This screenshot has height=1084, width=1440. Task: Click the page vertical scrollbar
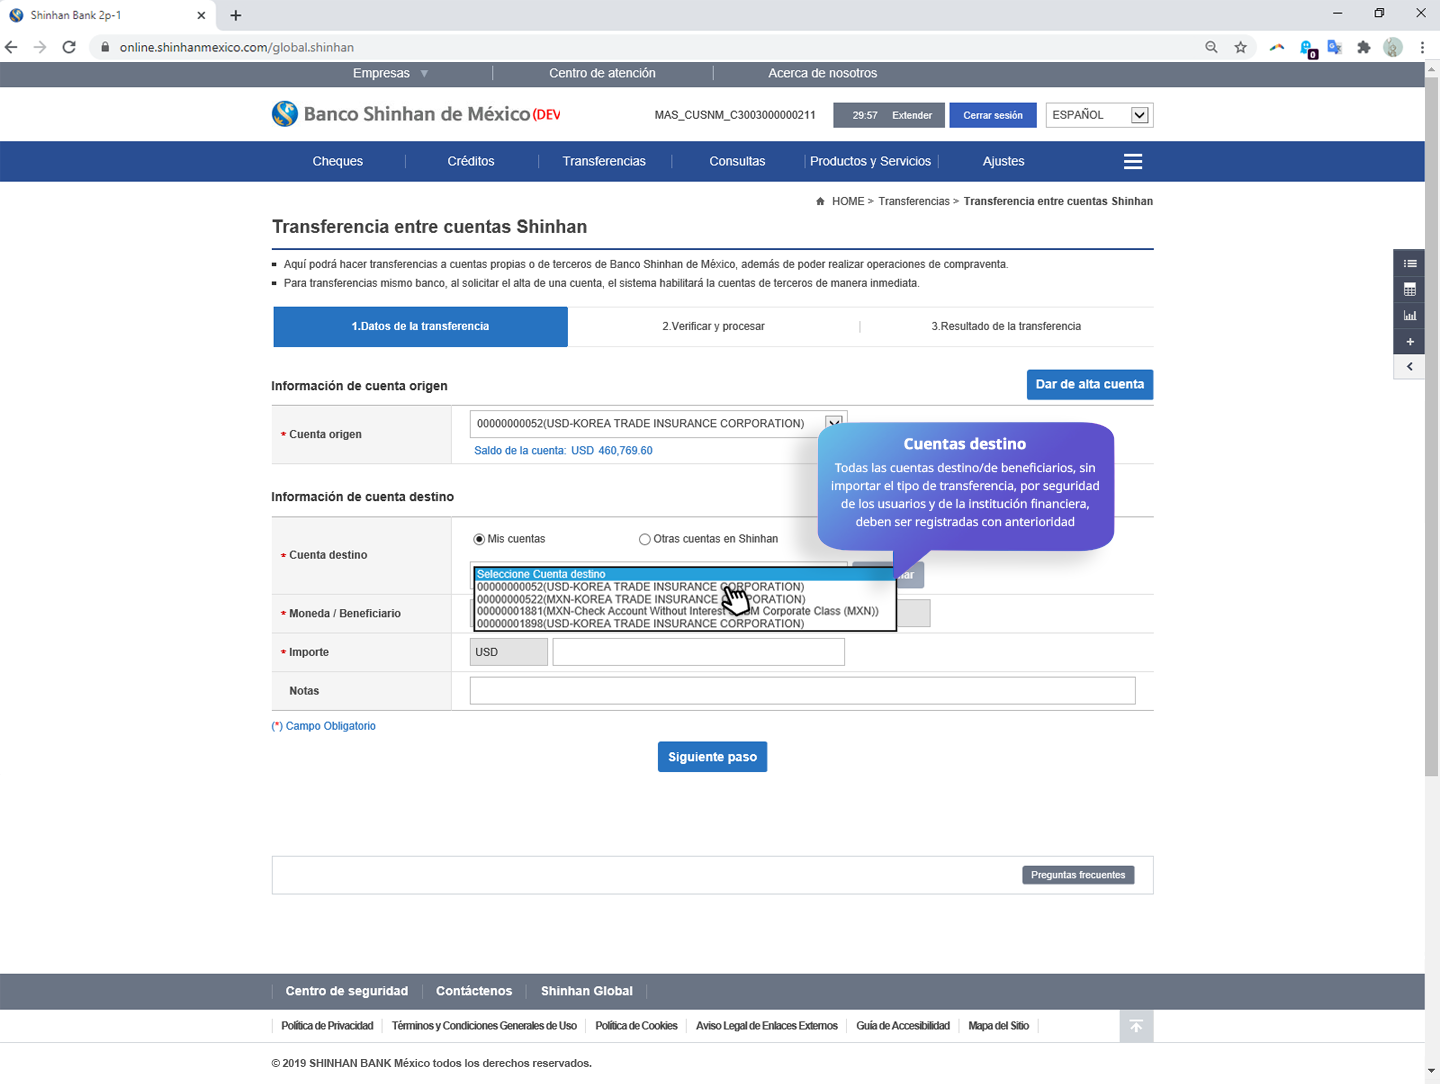pyautogui.click(x=1432, y=425)
